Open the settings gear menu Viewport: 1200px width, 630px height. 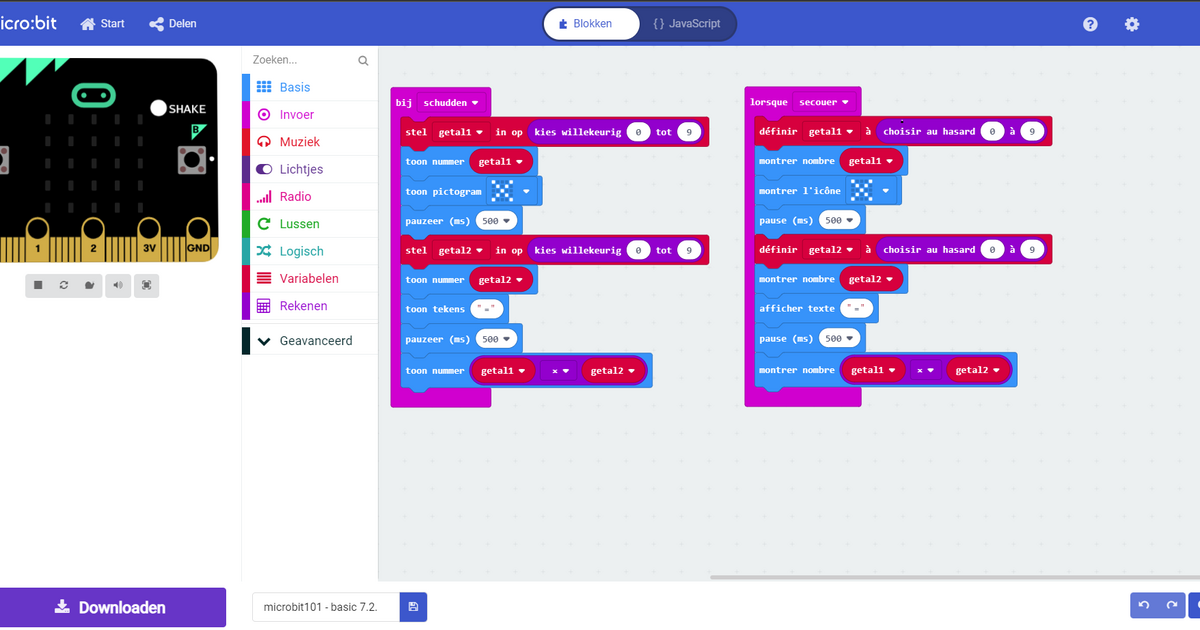click(1132, 23)
